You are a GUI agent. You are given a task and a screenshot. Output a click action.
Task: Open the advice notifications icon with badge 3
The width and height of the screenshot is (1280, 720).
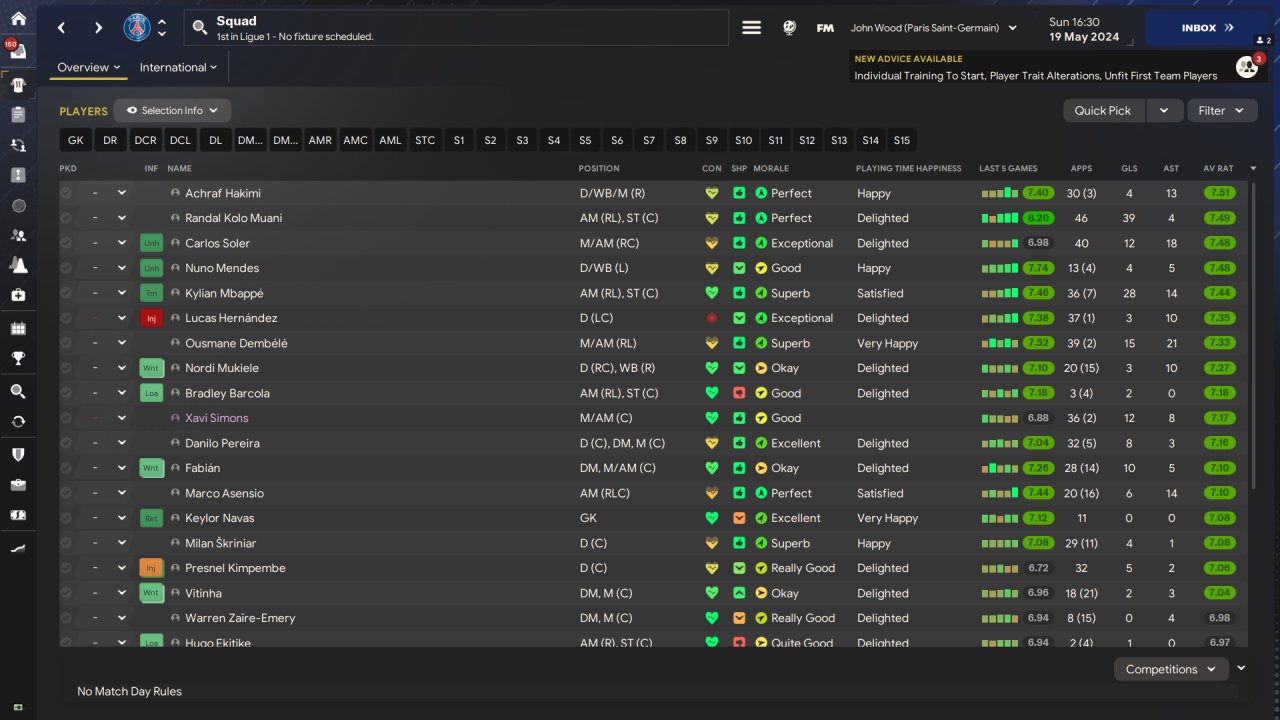(x=1247, y=67)
